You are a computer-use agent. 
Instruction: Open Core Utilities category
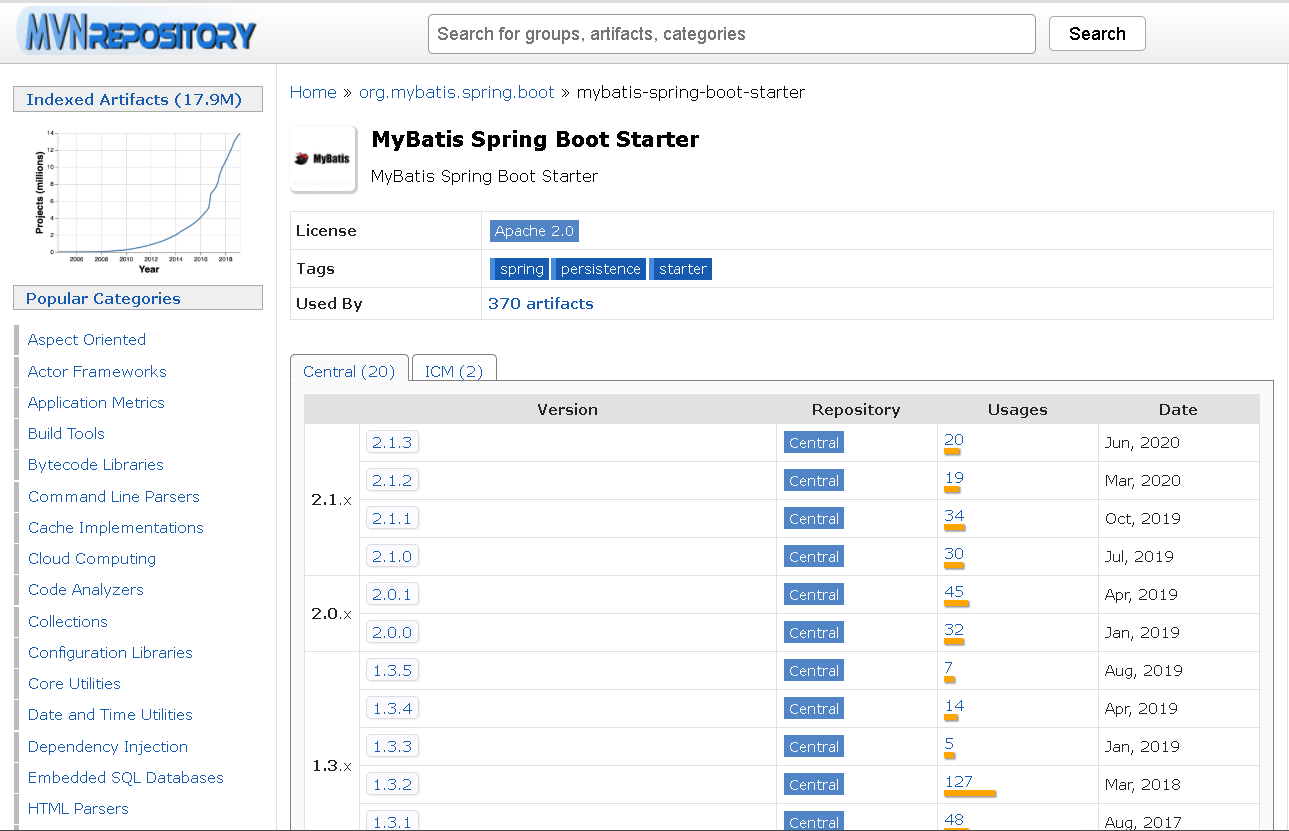[x=74, y=683]
